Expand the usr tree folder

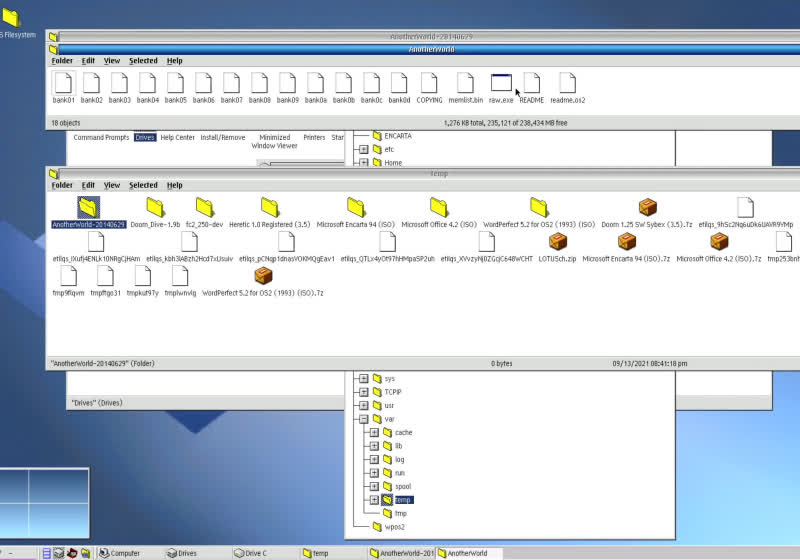363,405
